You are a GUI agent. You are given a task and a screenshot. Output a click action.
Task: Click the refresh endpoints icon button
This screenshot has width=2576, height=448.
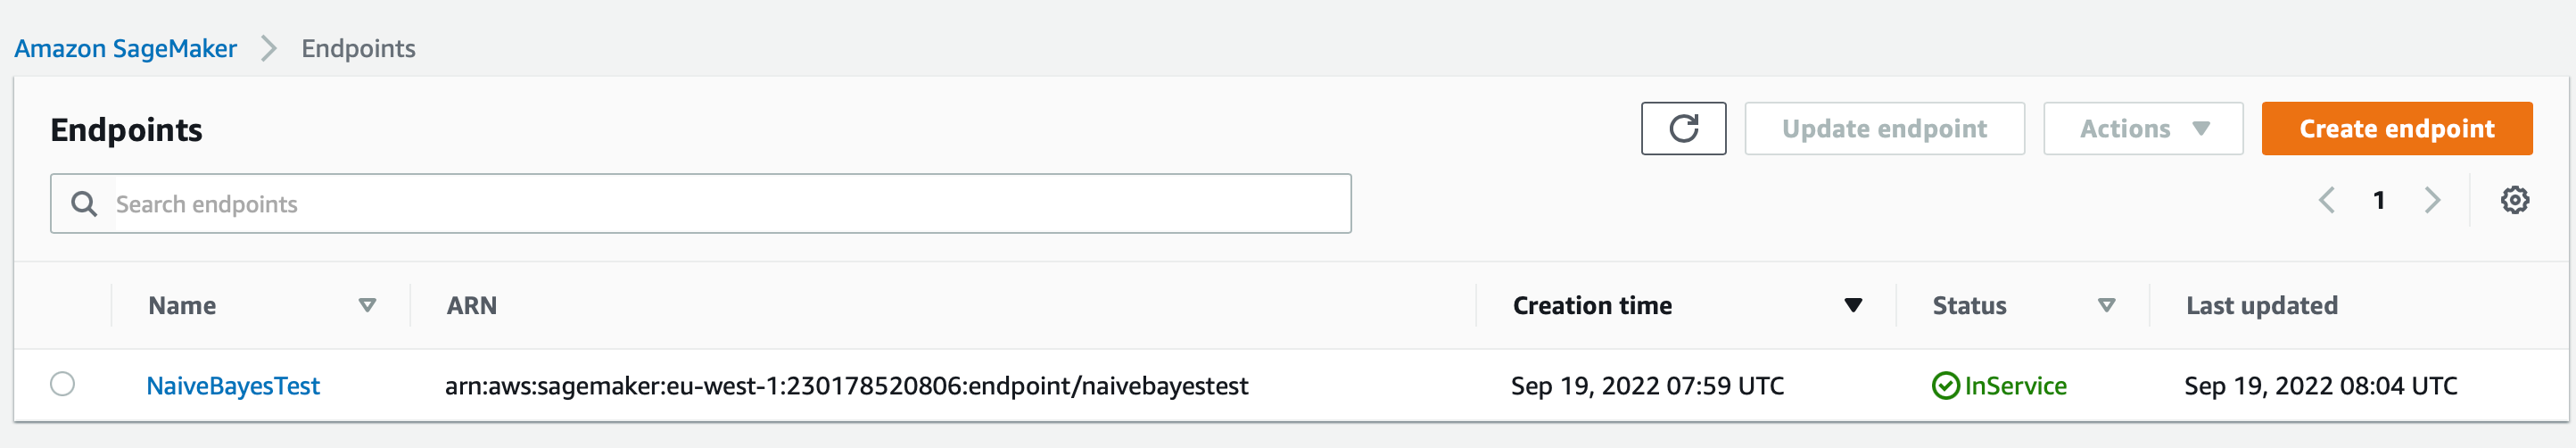pyautogui.click(x=1683, y=129)
